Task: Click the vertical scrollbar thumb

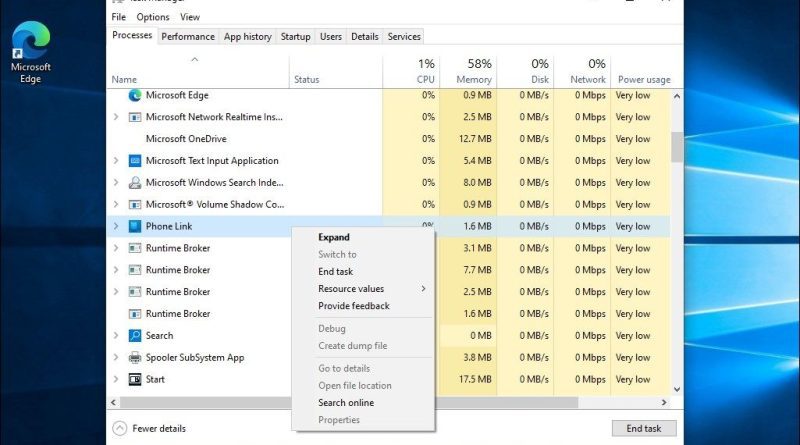Action: [x=677, y=147]
